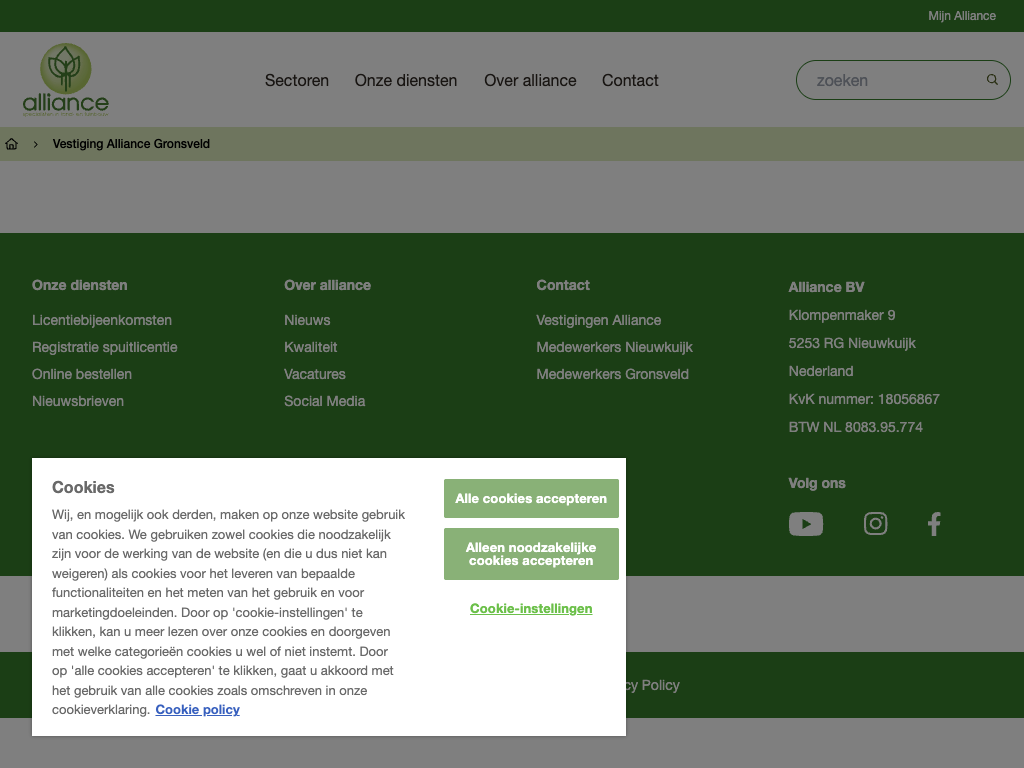This screenshot has width=1024, height=768.
Task: Open Cookie-instellingen link
Action: [x=531, y=609]
